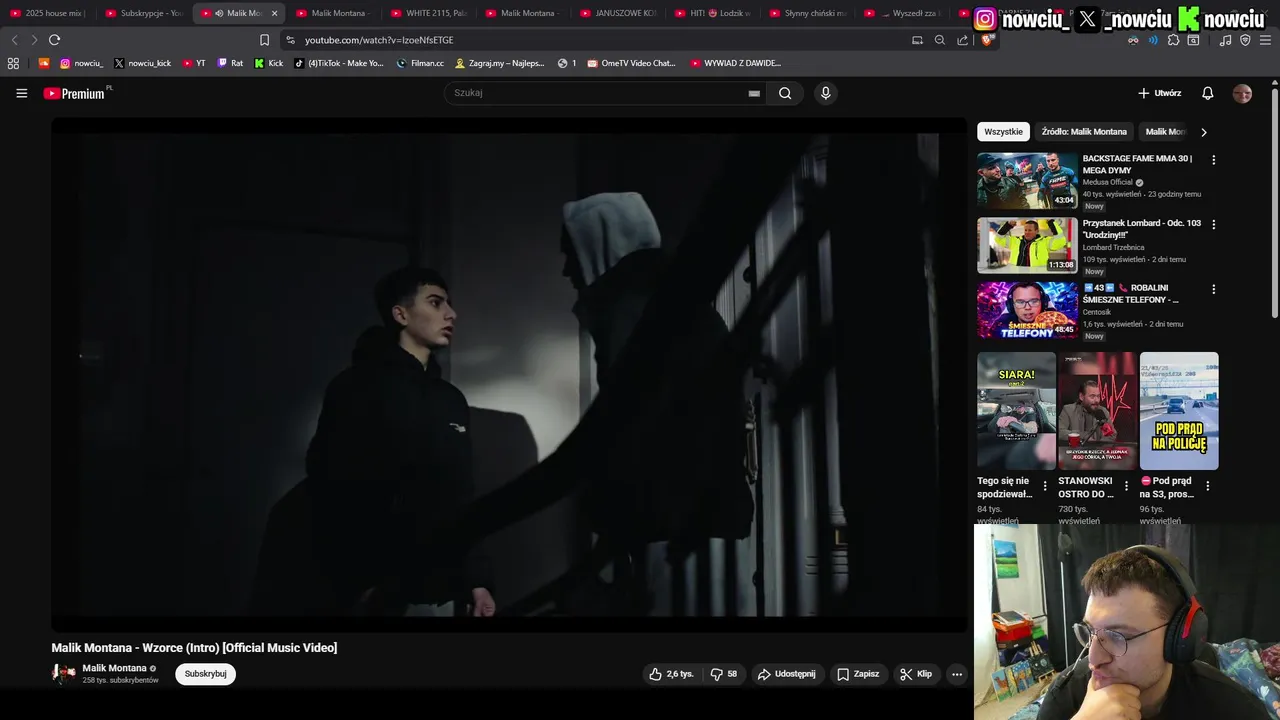
Task: Reload the page
Action: [x=54, y=40]
